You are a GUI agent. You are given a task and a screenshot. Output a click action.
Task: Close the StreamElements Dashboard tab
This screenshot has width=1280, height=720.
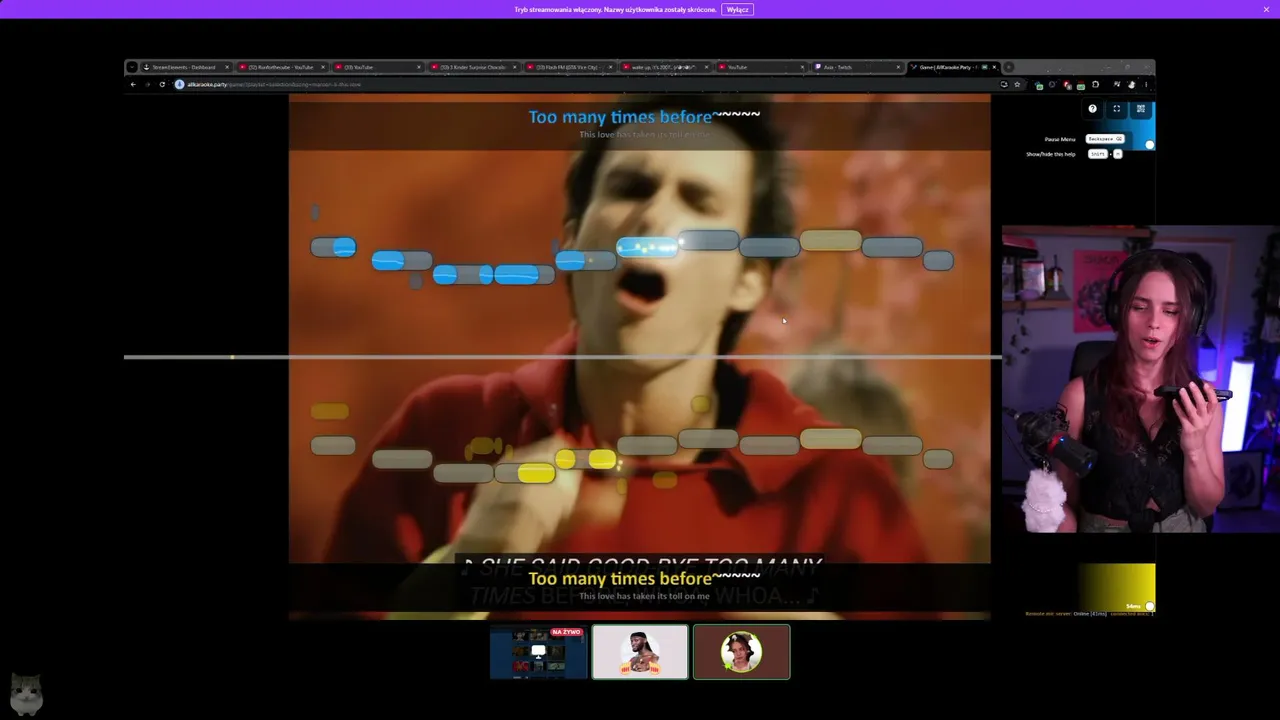(x=227, y=67)
